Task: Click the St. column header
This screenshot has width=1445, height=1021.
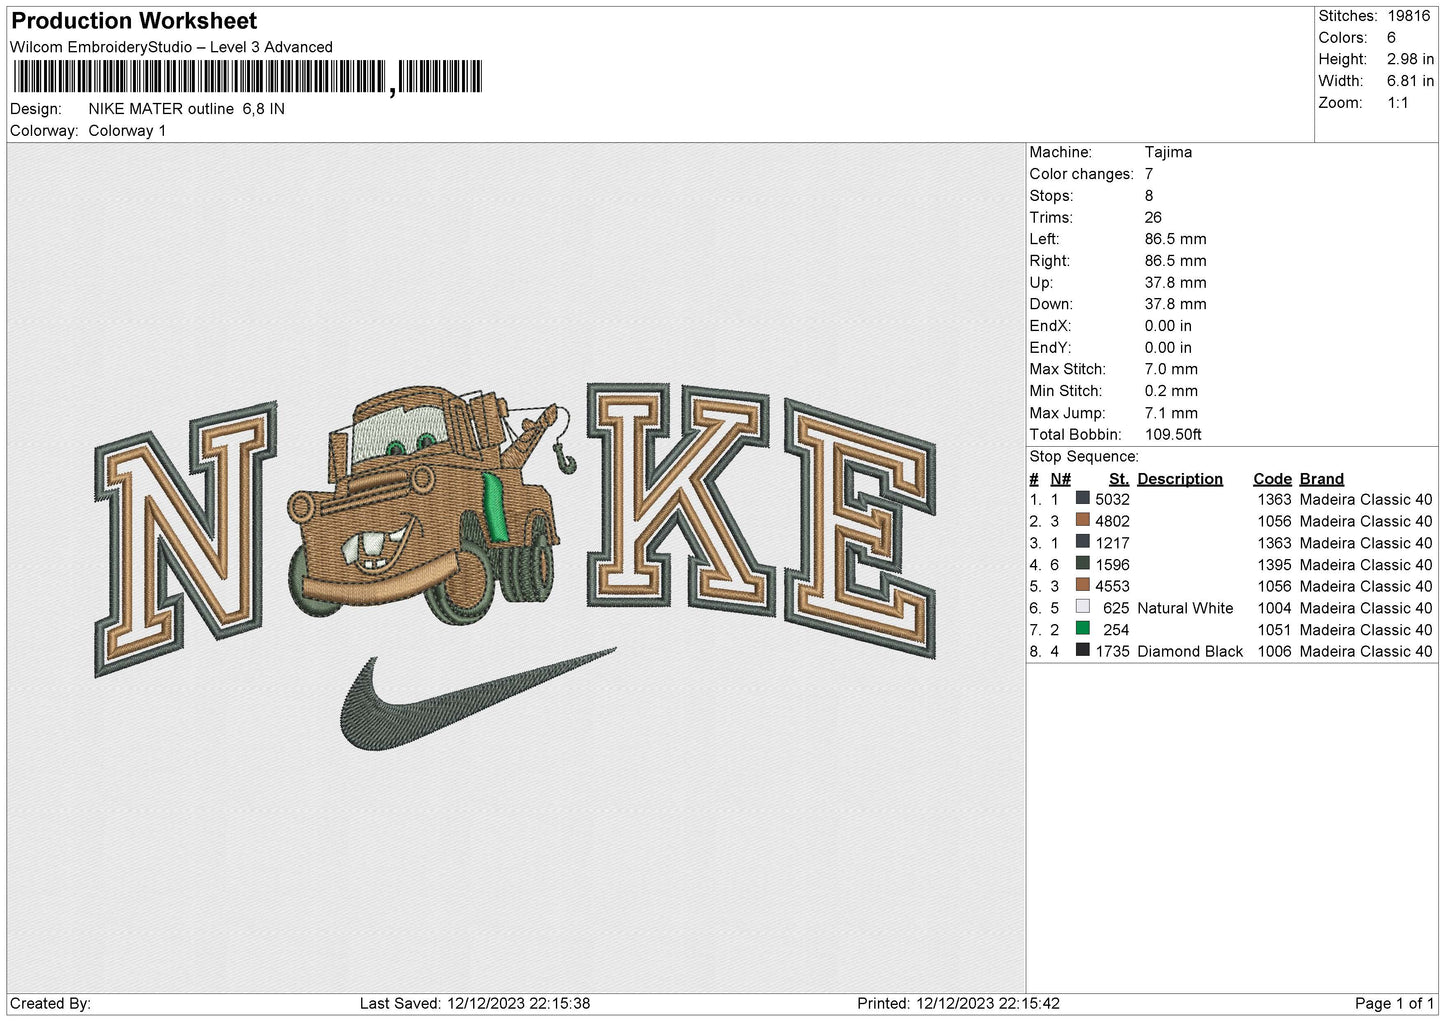Action: pos(1119,479)
